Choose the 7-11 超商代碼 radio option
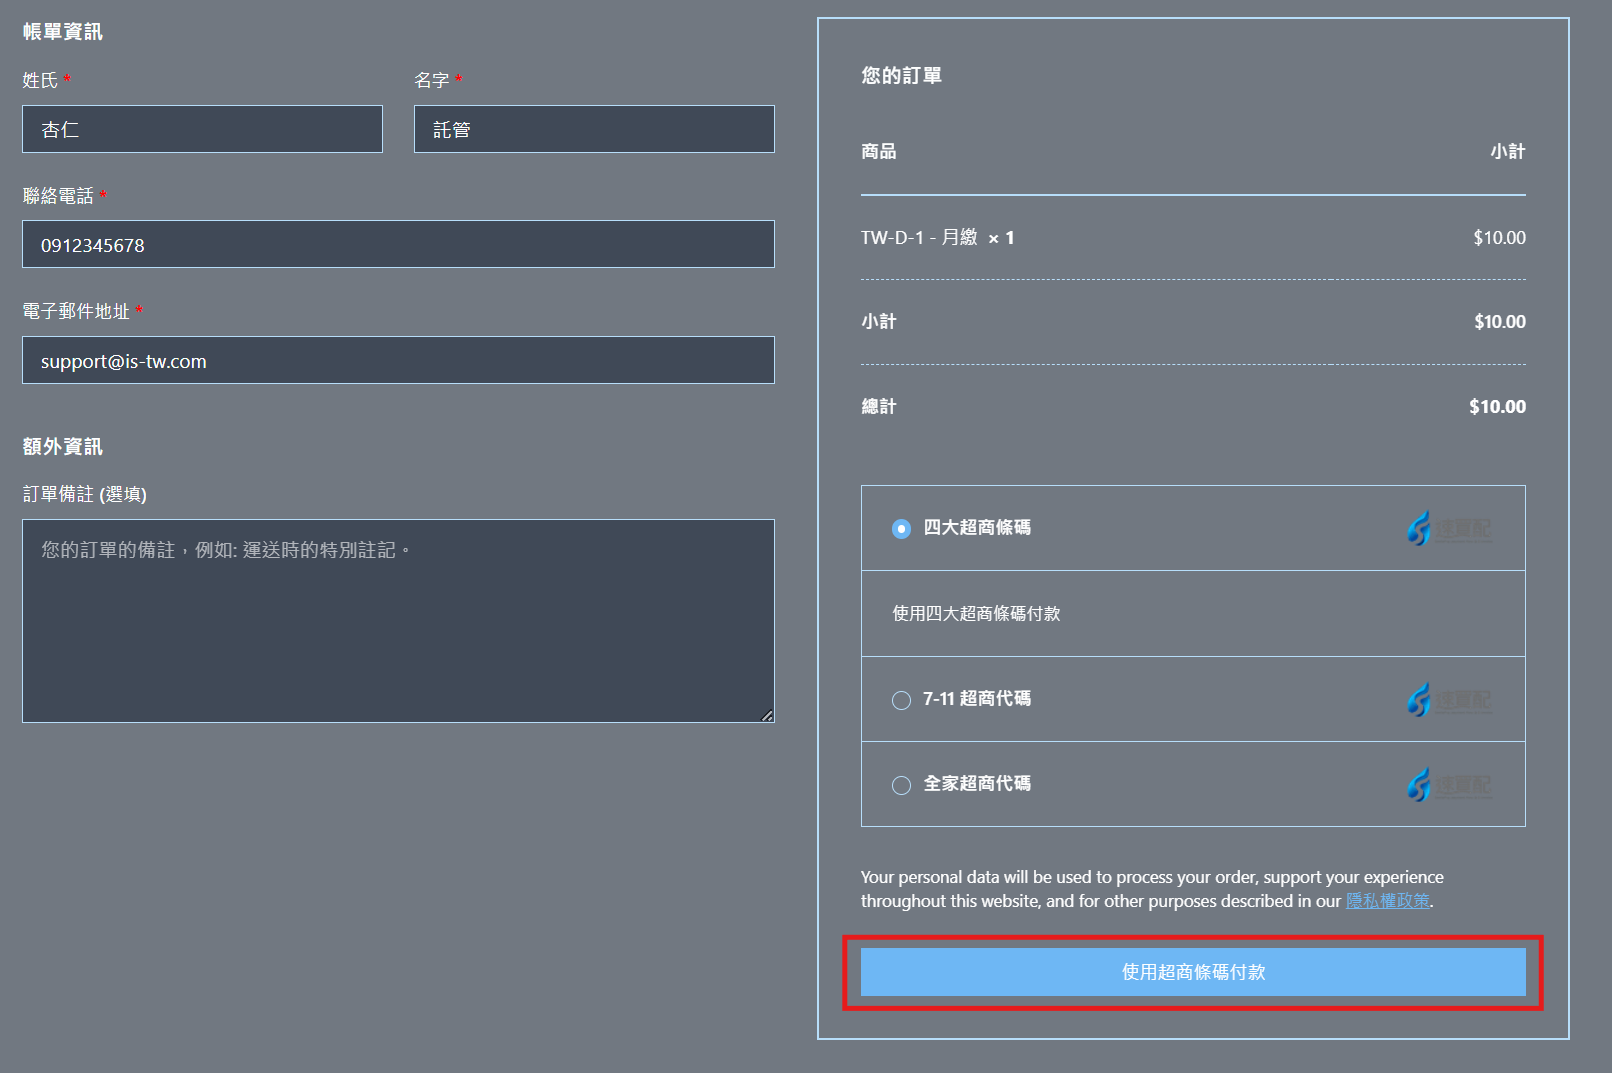Image resolution: width=1612 pixels, height=1073 pixels. click(x=901, y=700)
